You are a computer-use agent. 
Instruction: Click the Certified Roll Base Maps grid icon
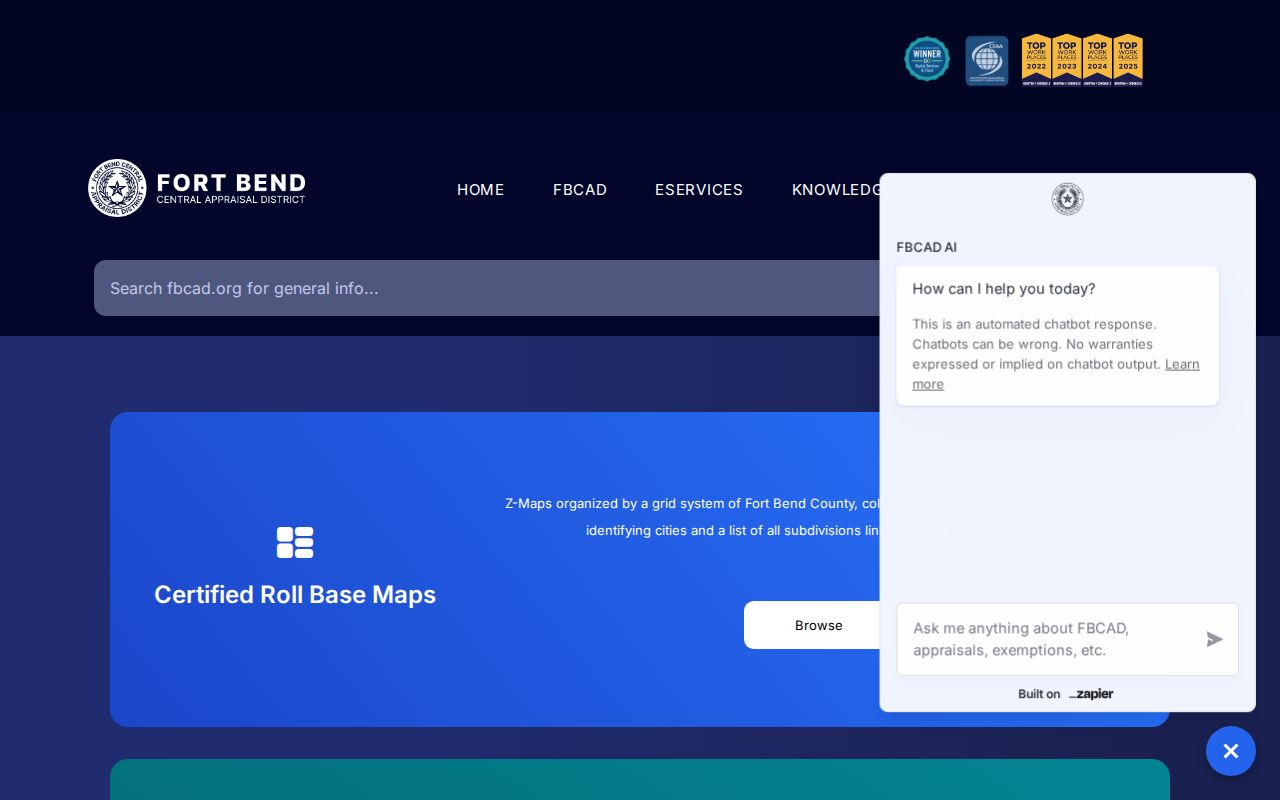[x=295, y=542]
